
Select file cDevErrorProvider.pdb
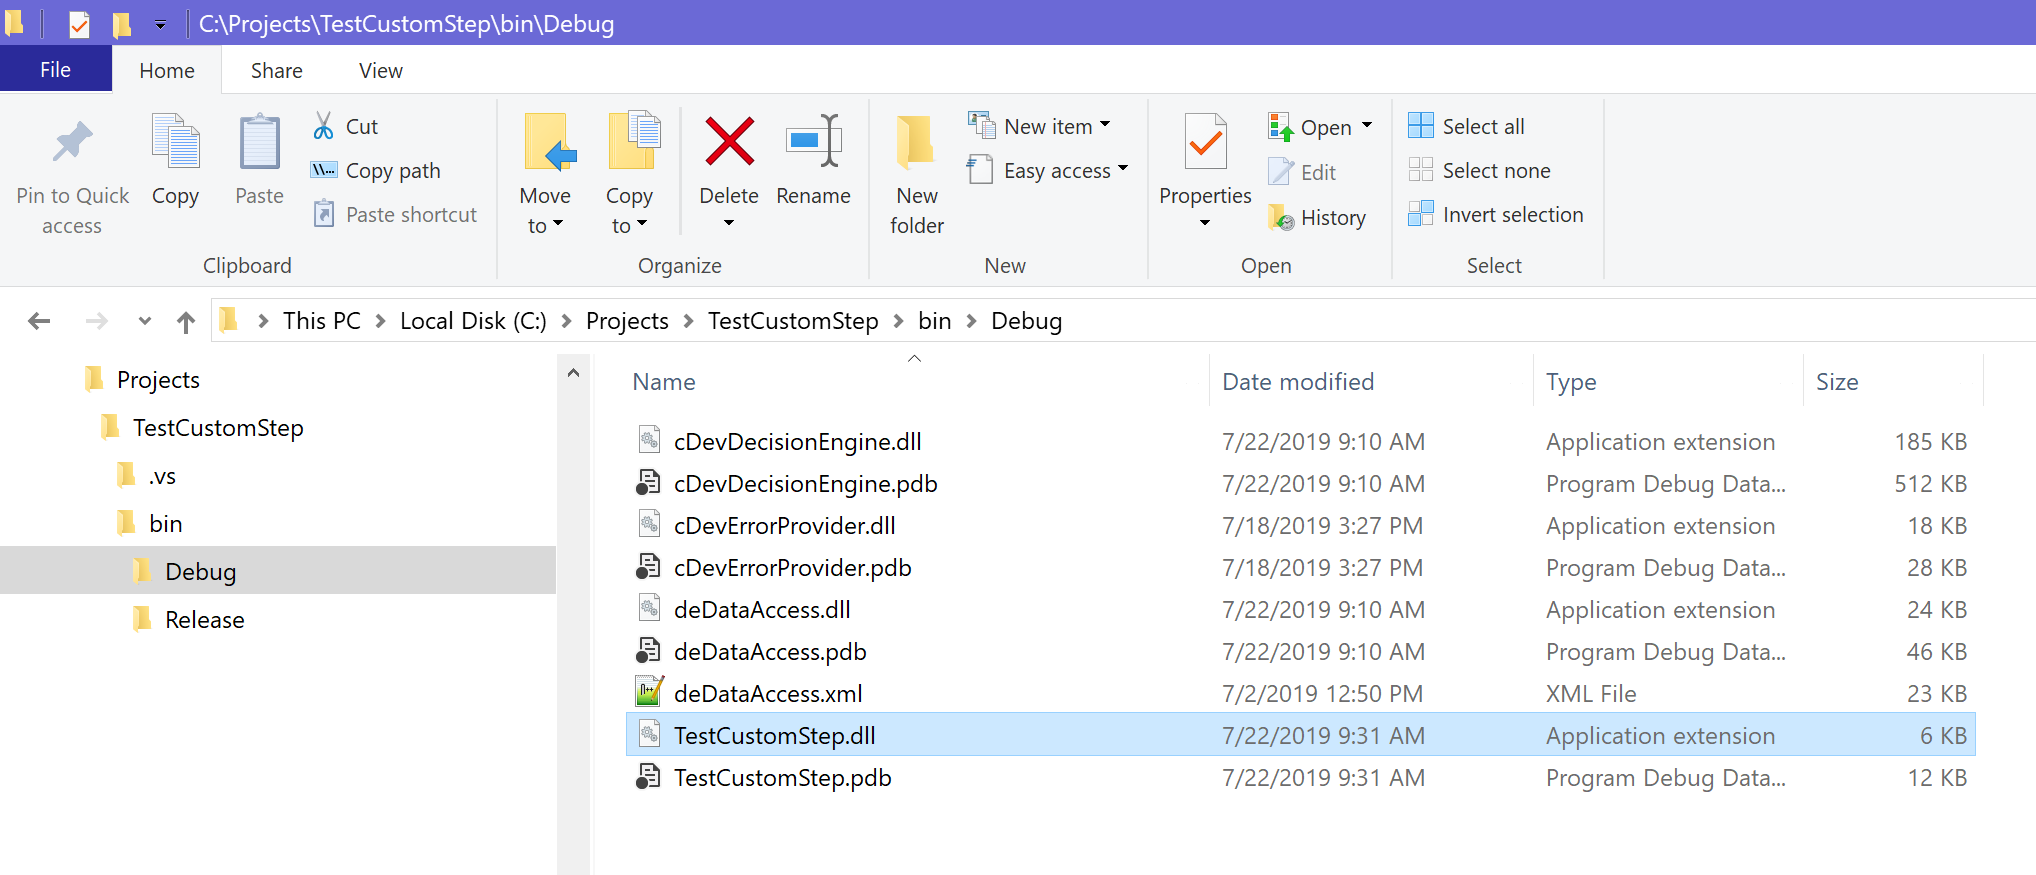tap(792, 568)
